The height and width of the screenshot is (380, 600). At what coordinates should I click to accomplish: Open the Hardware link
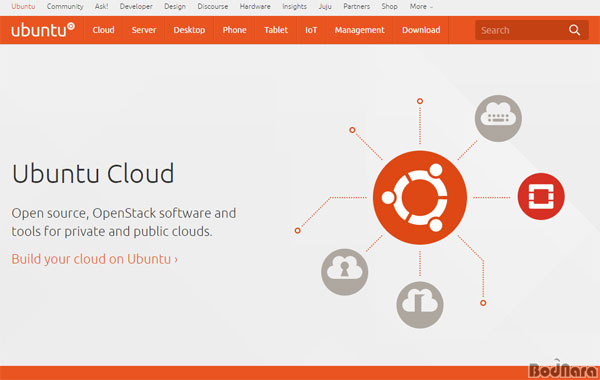[x=255, y=7]
